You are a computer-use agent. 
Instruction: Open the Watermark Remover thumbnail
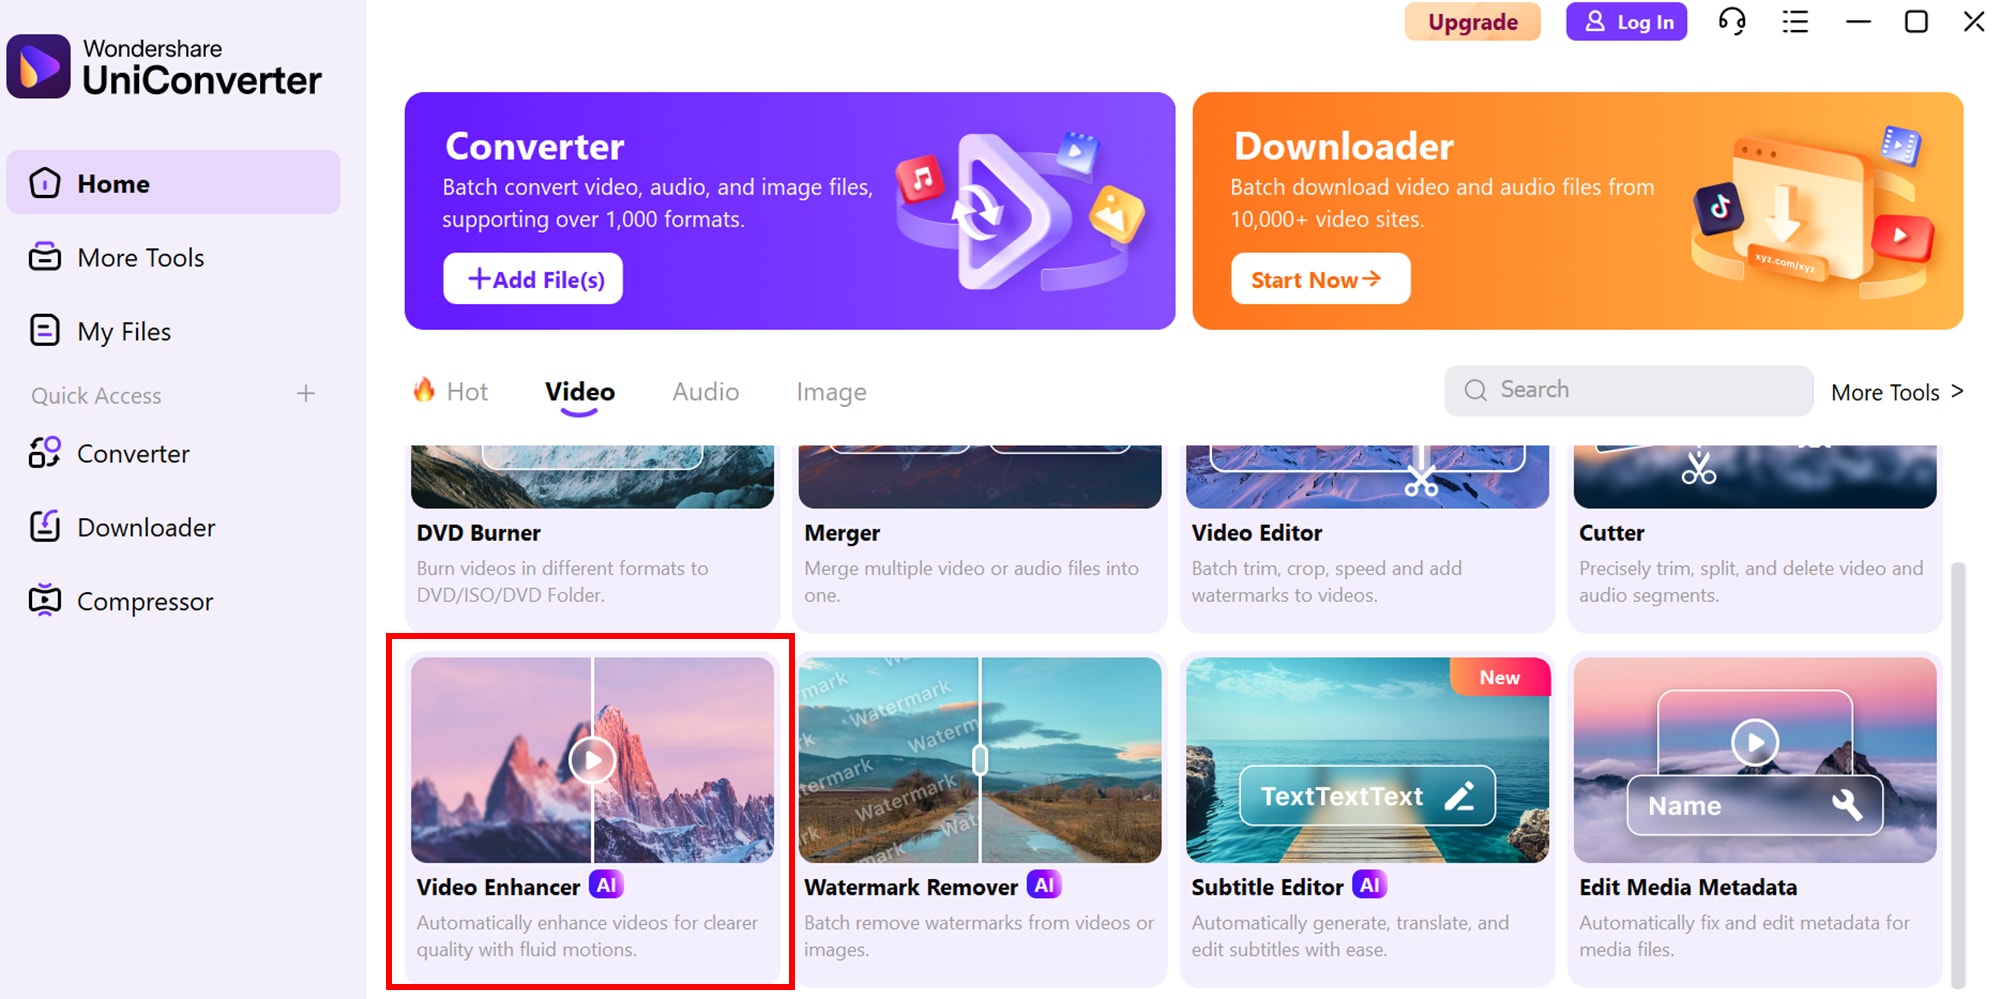980,760
